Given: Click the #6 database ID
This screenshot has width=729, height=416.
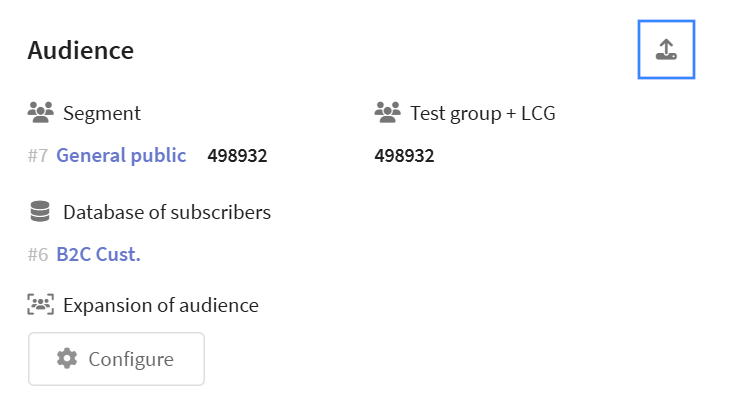Looking at the screenshot, I should click(37, 254).
